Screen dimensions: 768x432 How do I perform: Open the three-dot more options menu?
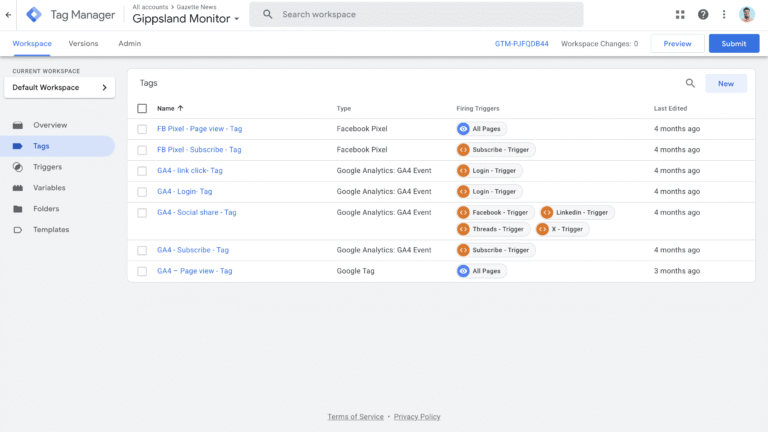[x=724, y=14]
